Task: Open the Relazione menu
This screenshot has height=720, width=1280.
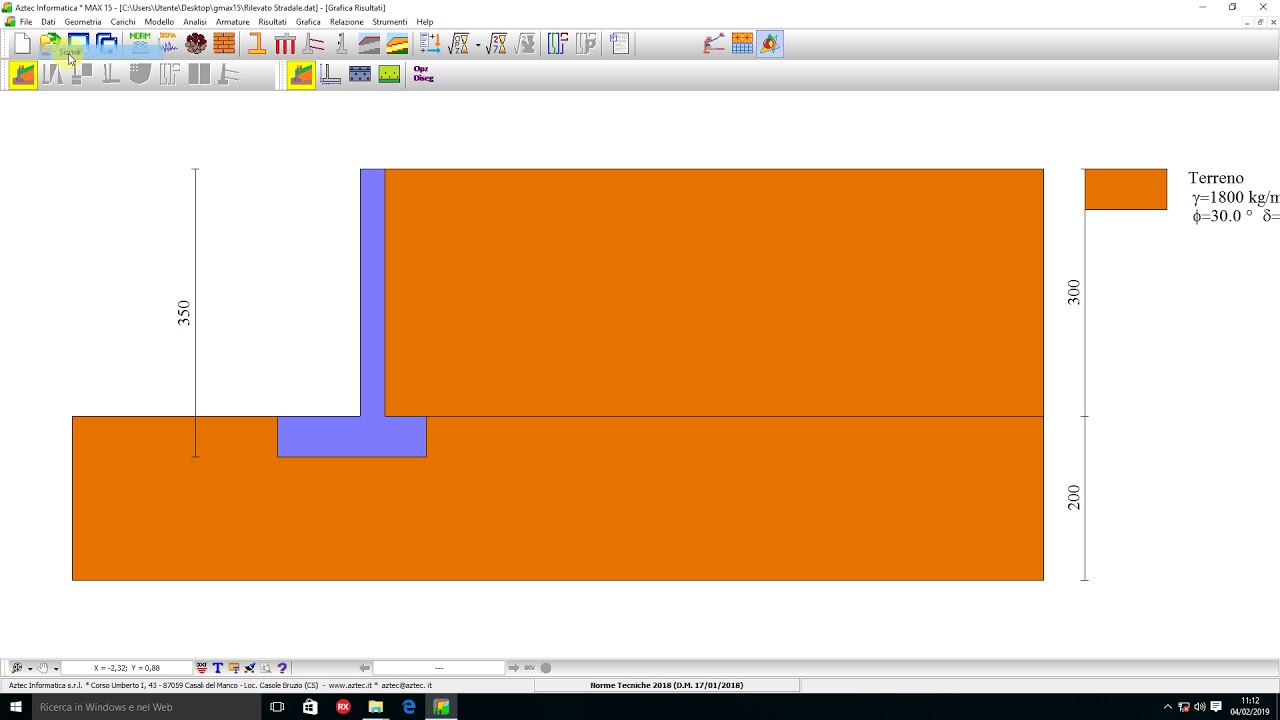Action: 347,22
